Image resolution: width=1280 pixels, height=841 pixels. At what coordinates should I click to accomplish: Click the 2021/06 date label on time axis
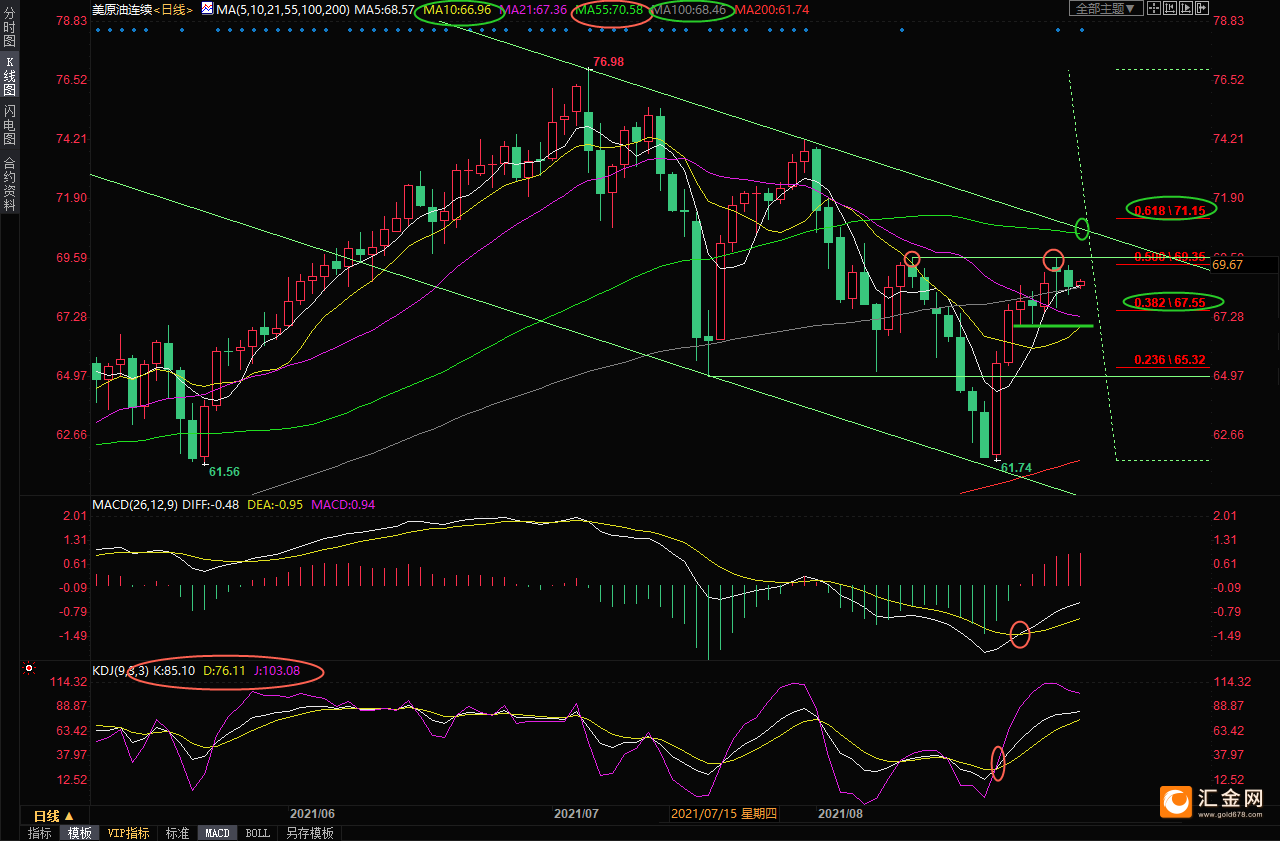point(312,814)
